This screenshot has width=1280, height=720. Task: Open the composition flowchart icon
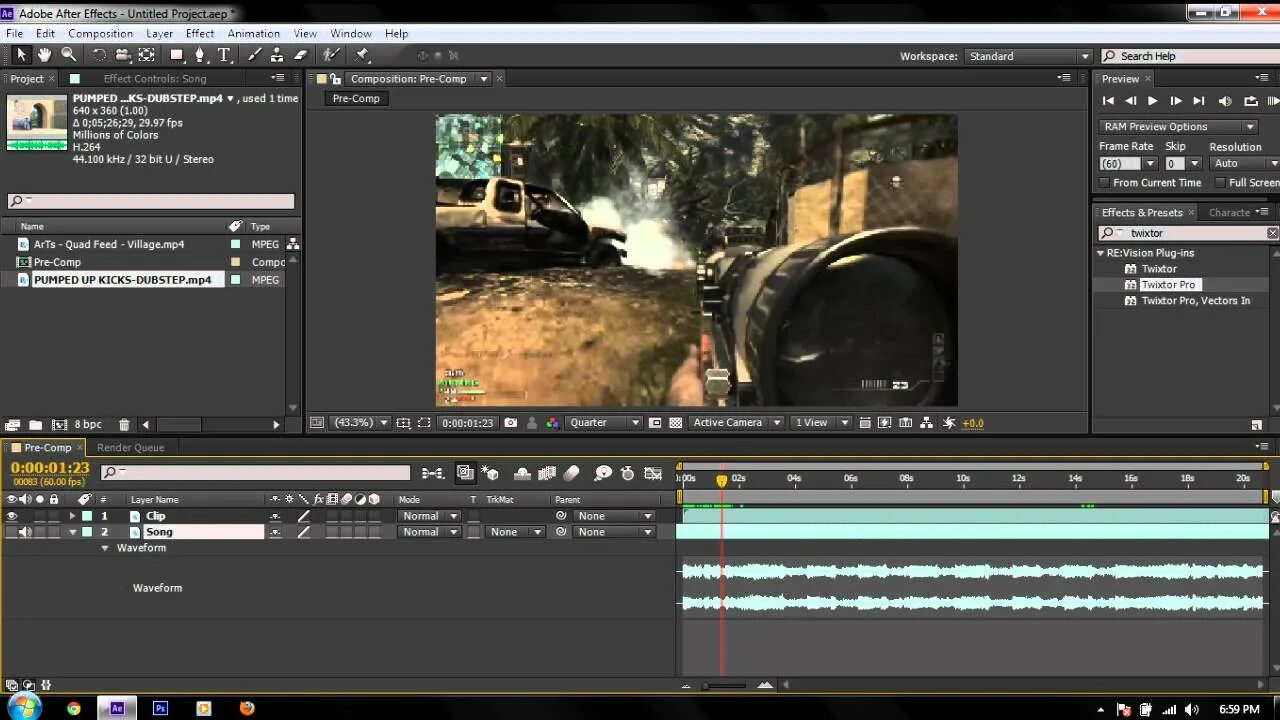click(927, 423)
